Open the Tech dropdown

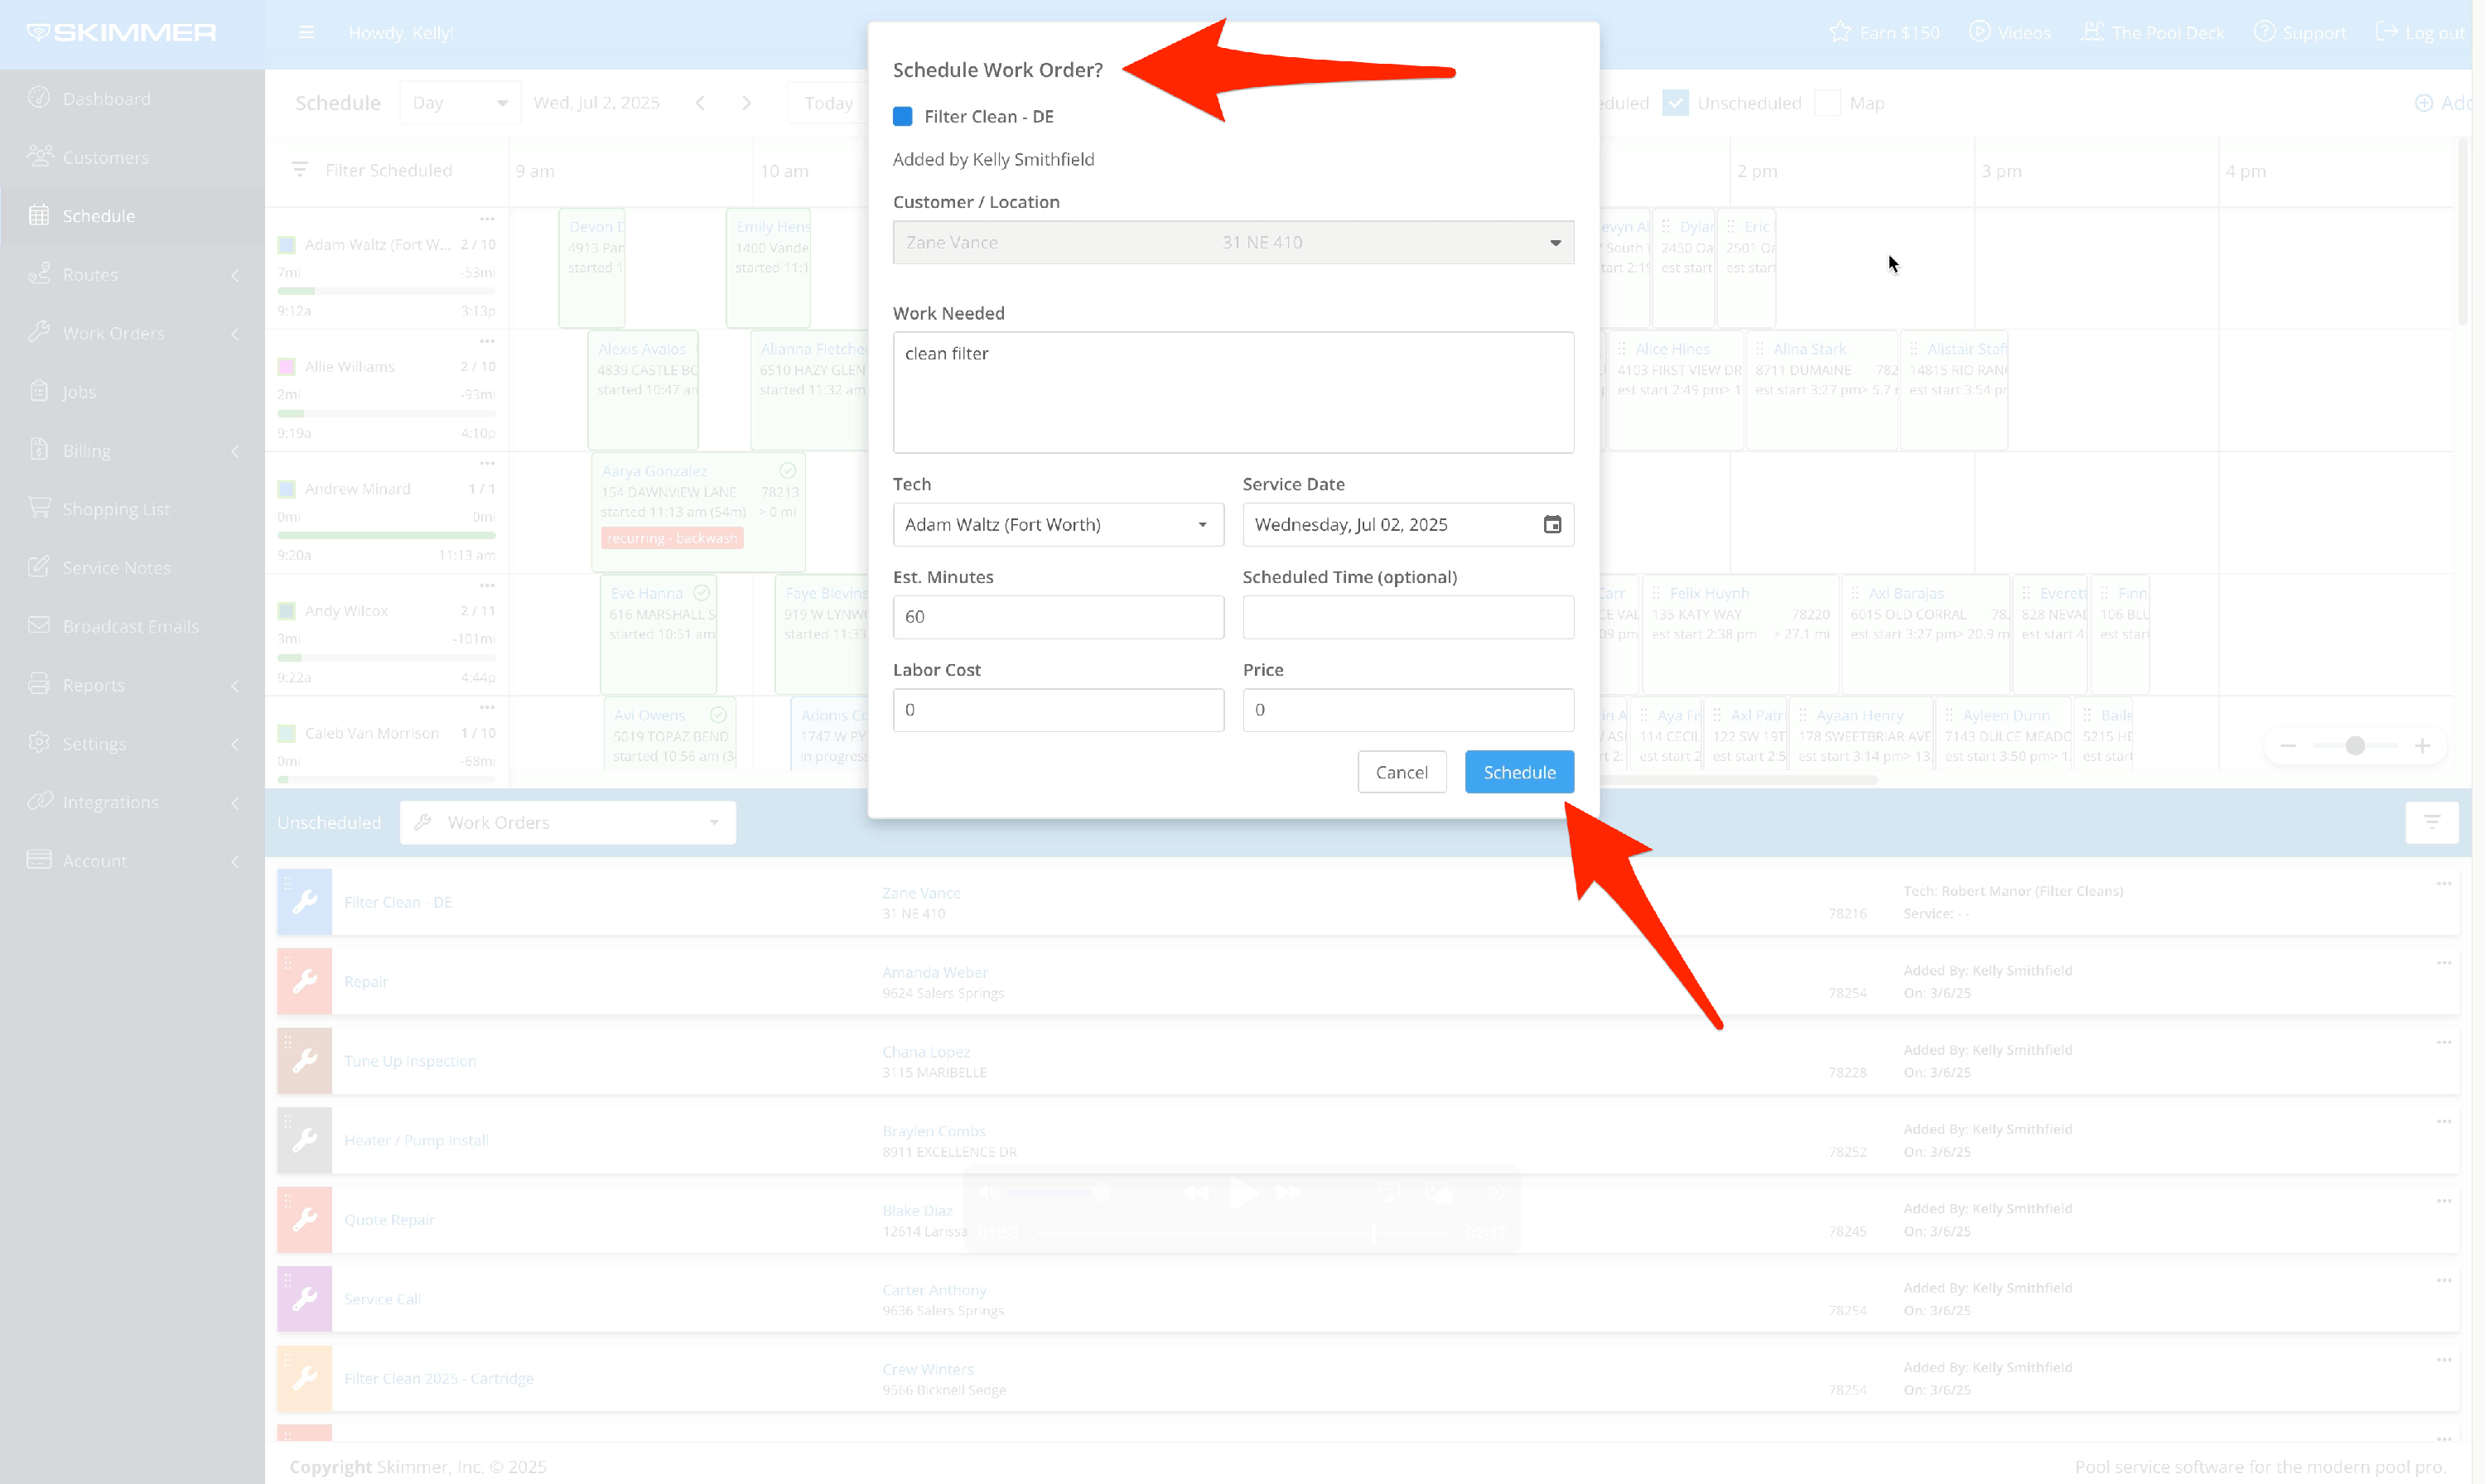pyautogui.click(x=1058, y=524)
